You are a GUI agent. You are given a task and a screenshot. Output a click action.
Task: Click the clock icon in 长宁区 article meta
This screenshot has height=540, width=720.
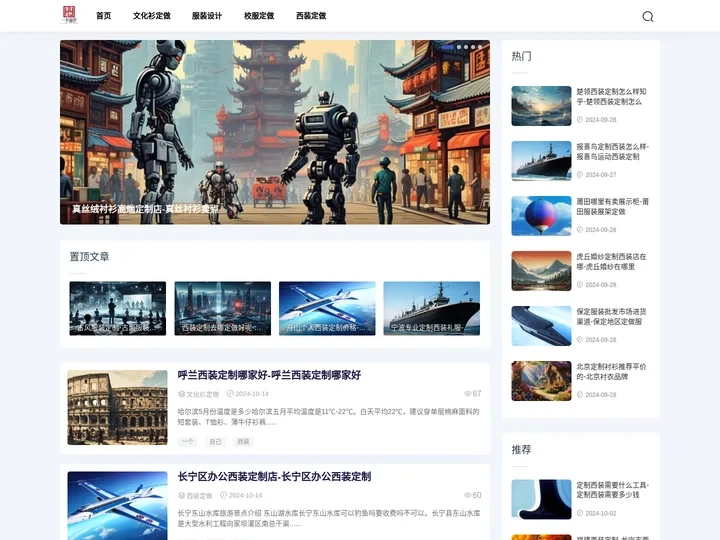click(224, 495)
